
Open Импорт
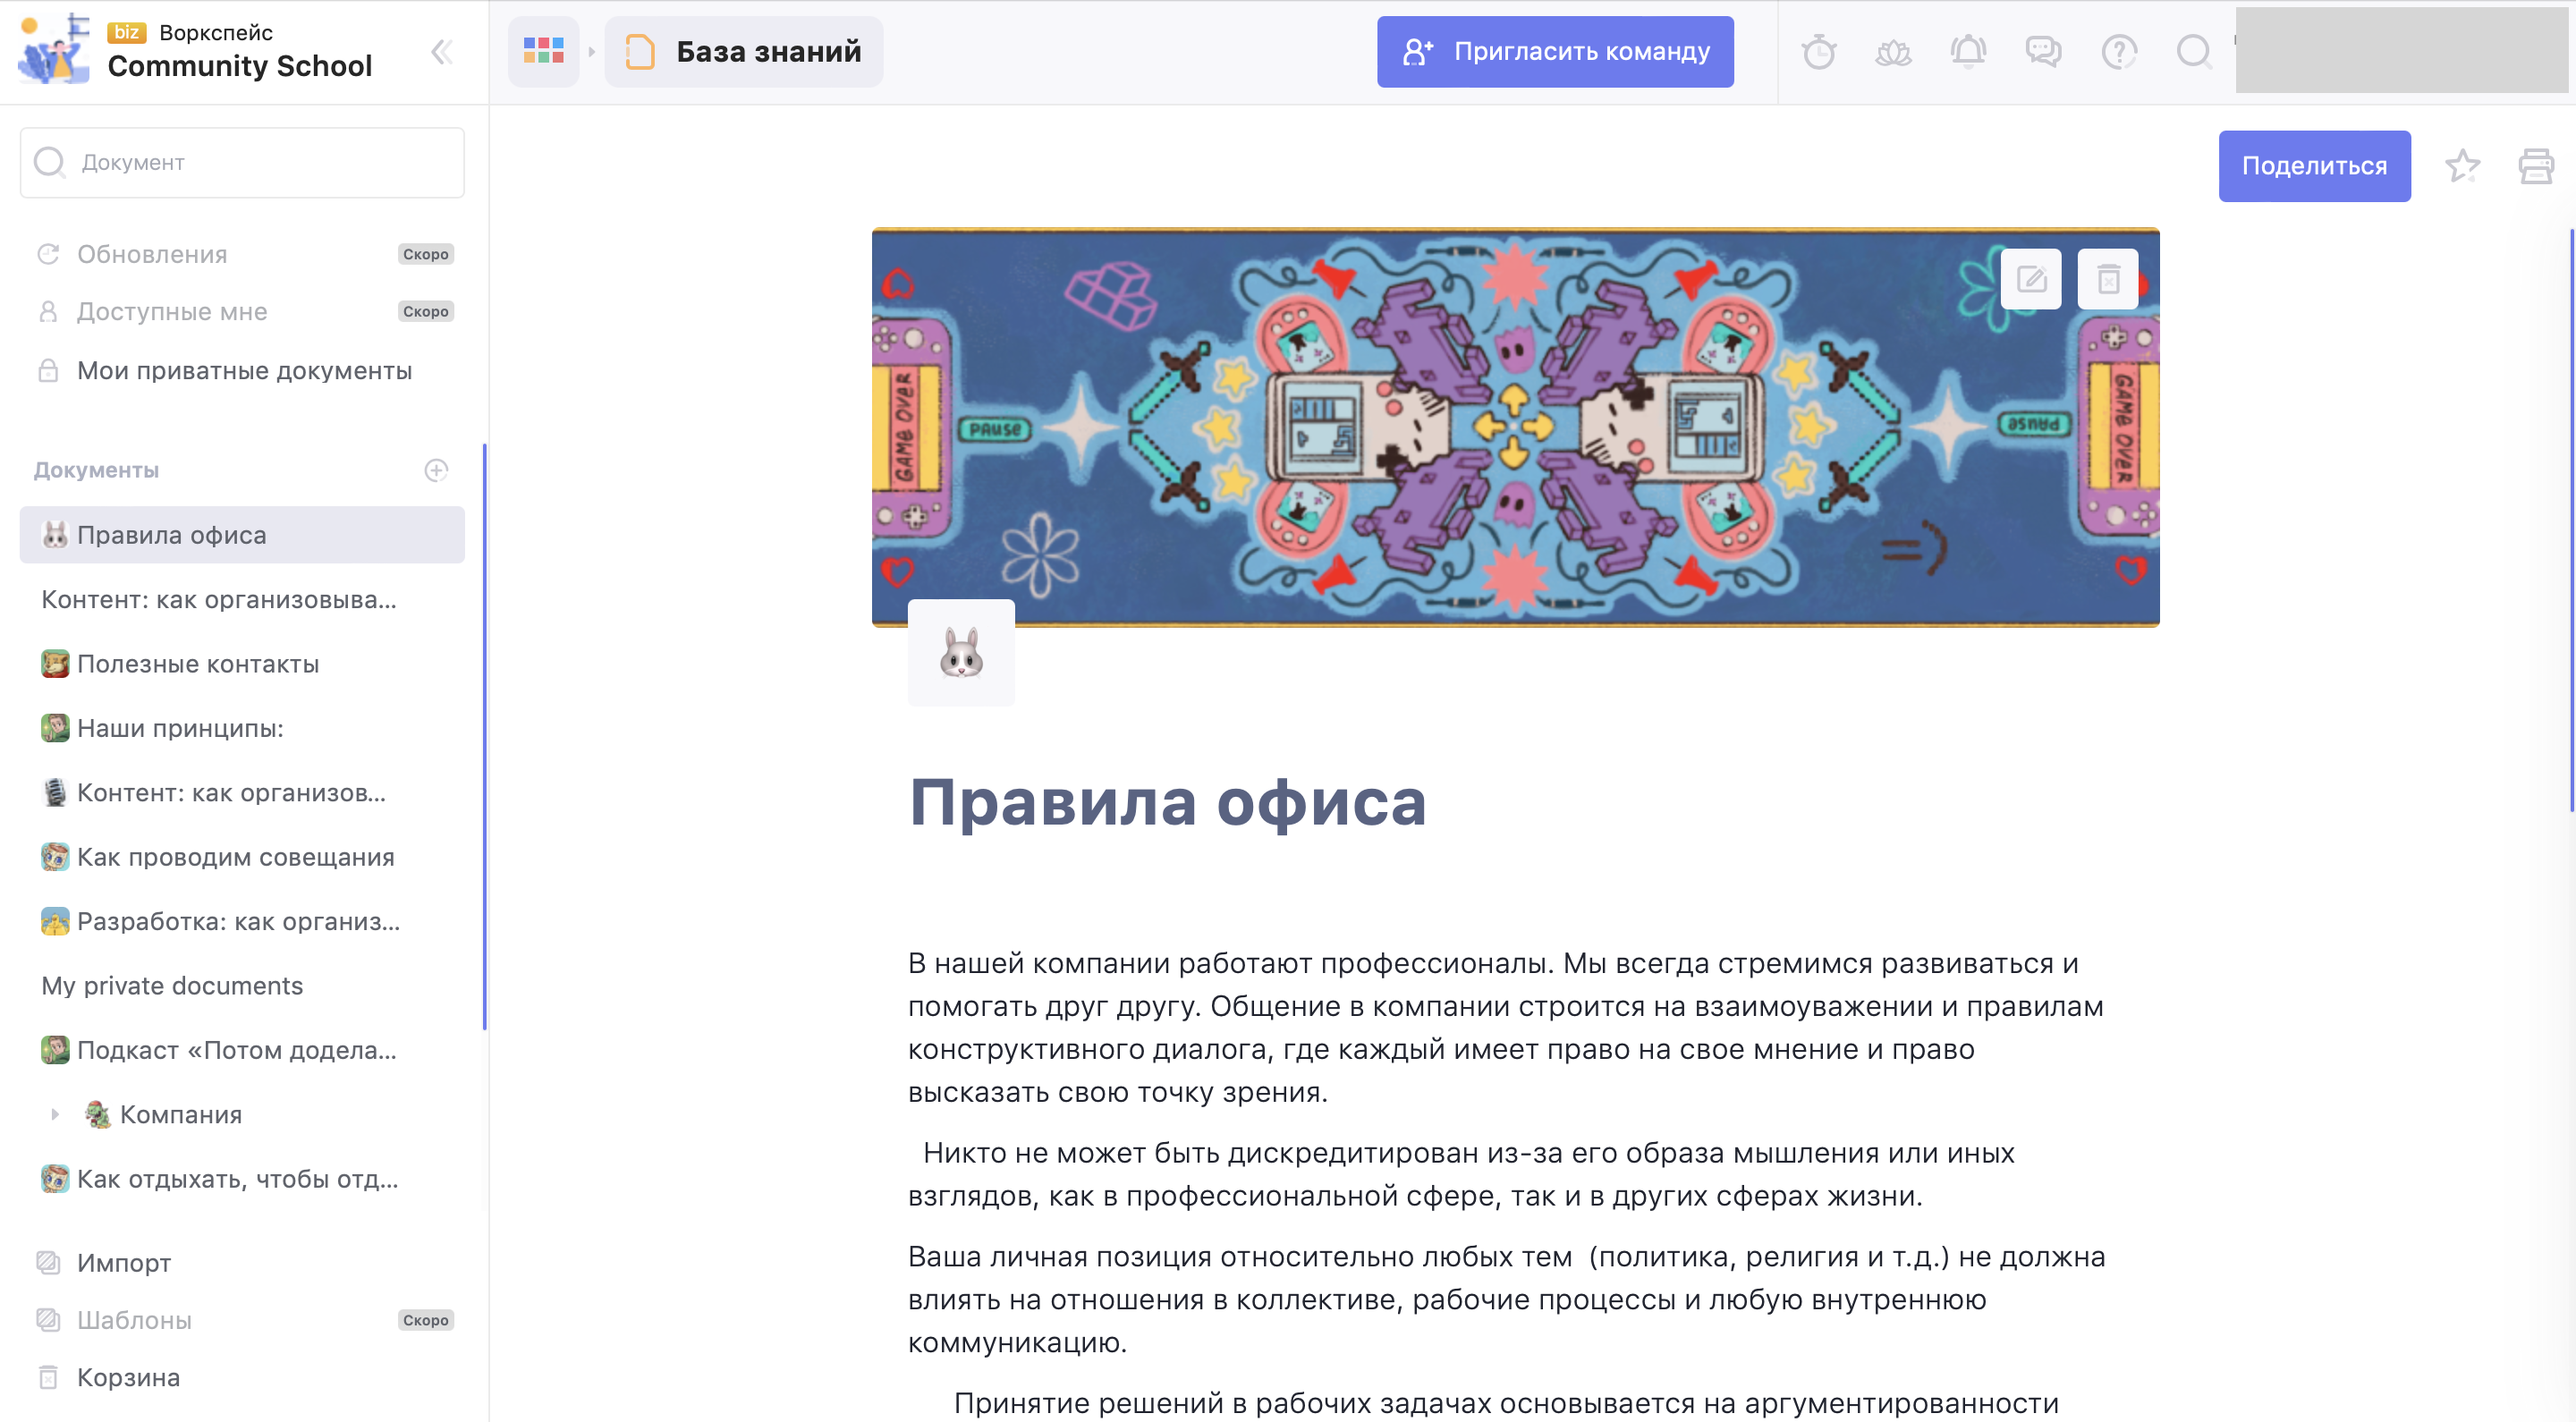tap(242, 1263)
